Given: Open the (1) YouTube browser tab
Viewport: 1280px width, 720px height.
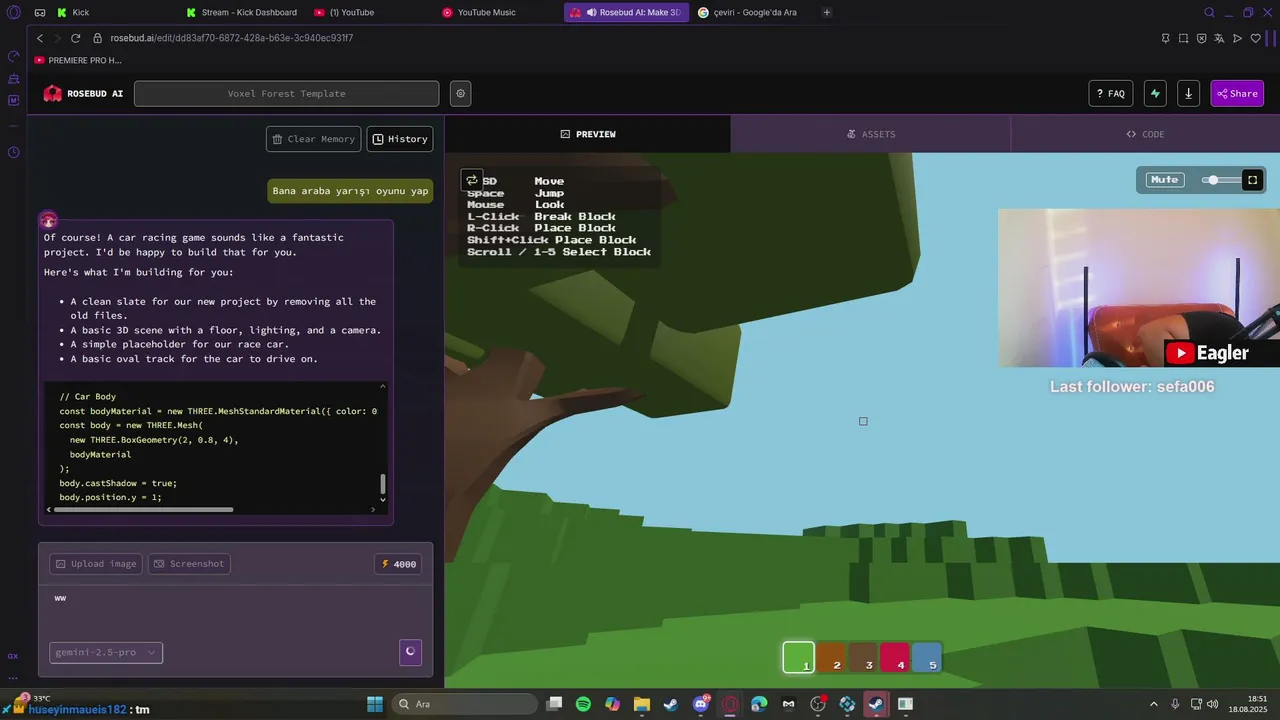Looking at the screenshot, I should 345,12.
